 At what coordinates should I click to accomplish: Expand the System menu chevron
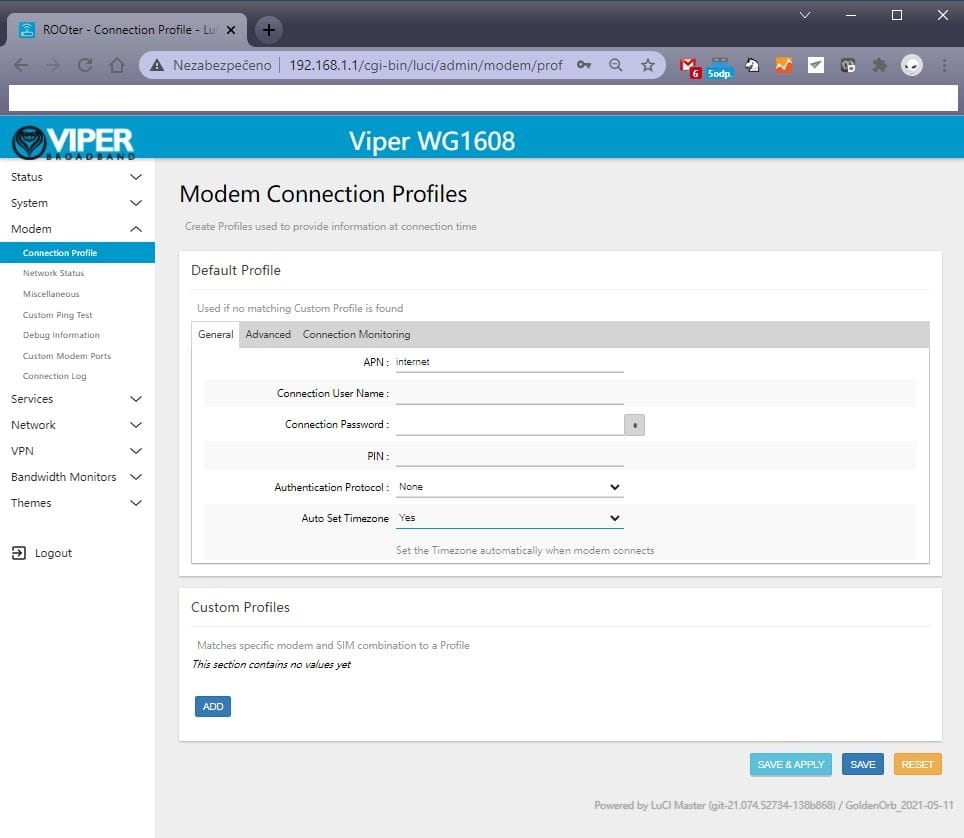[x=136, y=203]
